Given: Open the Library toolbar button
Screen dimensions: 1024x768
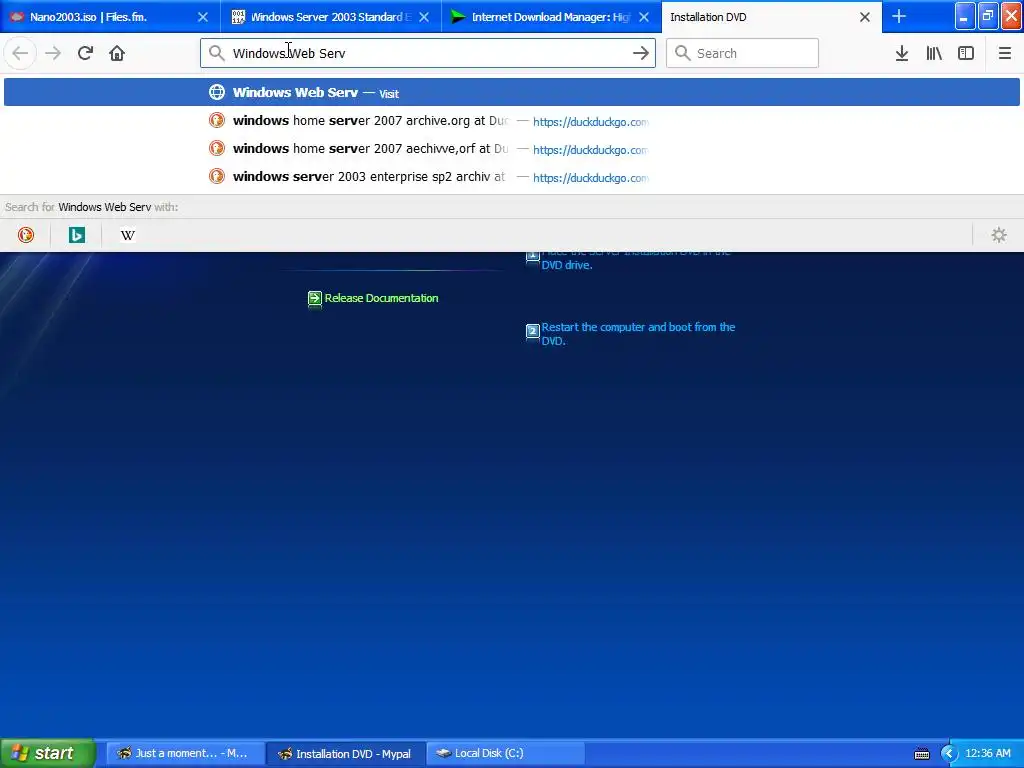Looking at the screenshot, I should coord(934,53).
